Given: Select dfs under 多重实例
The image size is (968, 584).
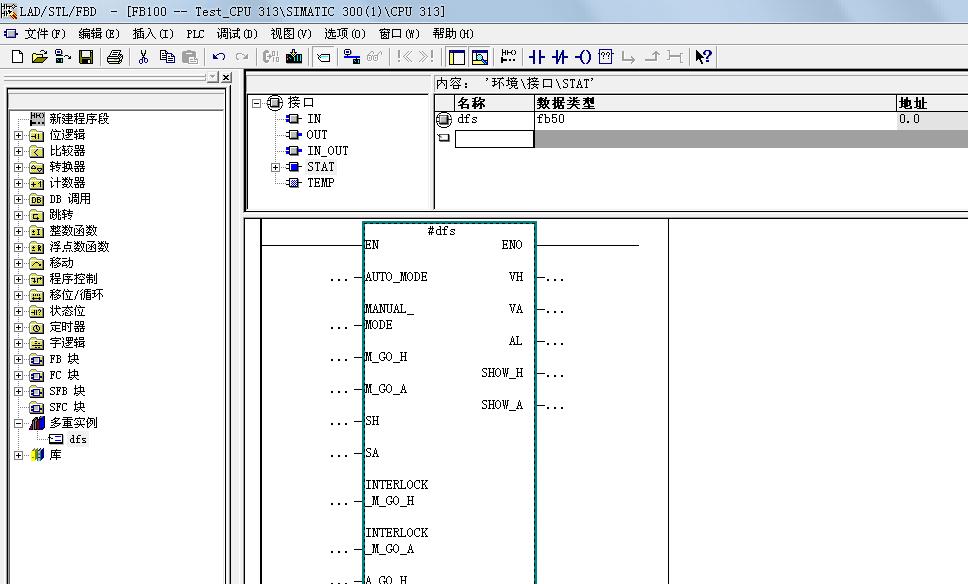Looking at the screenshot, I should click(x=77, y=439).
